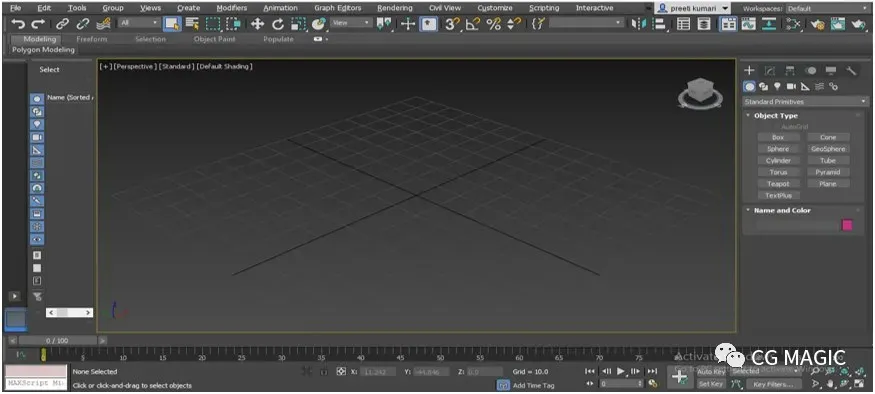The width and height of the screenshot is (875, 394).
Task: Open the Modifiers menu
Action: point(232,8)
